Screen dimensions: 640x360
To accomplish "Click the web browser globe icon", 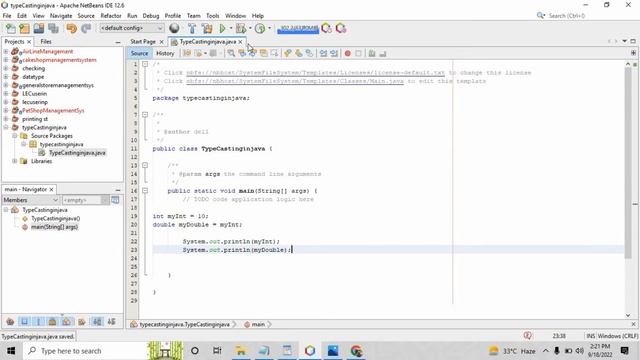I will click(x=174, y=28).
